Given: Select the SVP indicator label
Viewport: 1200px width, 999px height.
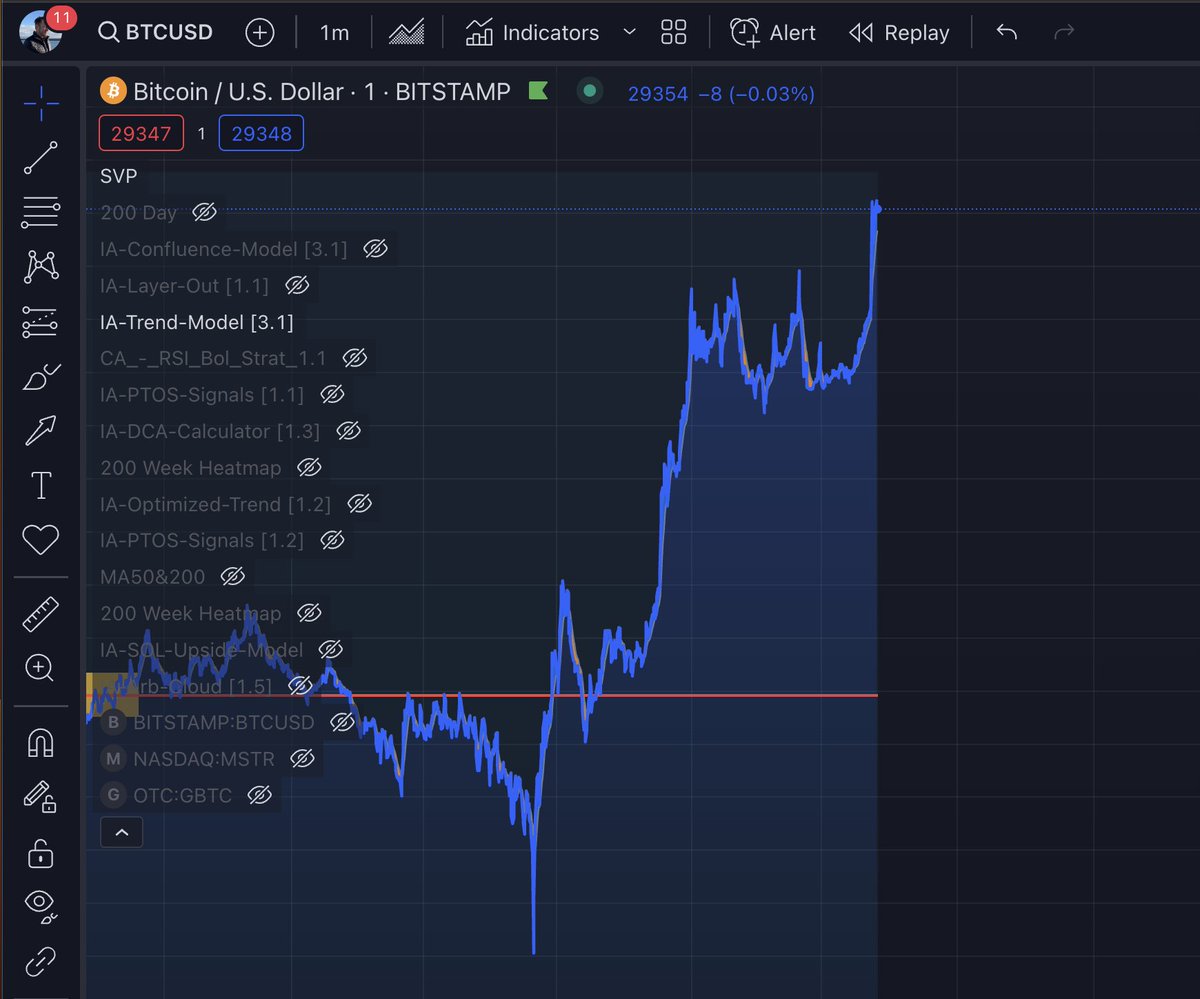Looking at the screenshot, I should 119,176.
